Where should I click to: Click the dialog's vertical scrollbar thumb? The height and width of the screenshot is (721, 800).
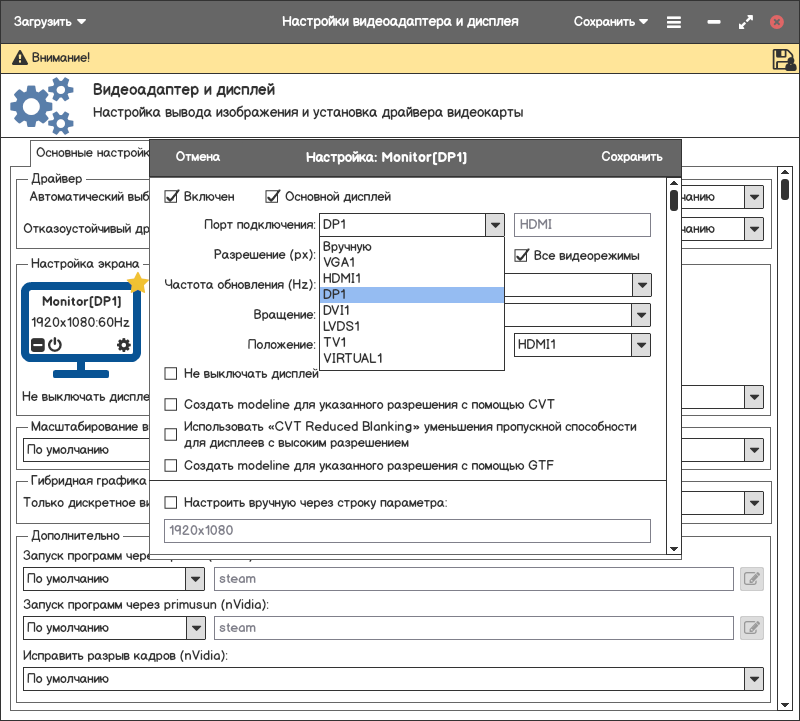pos(673,198)
